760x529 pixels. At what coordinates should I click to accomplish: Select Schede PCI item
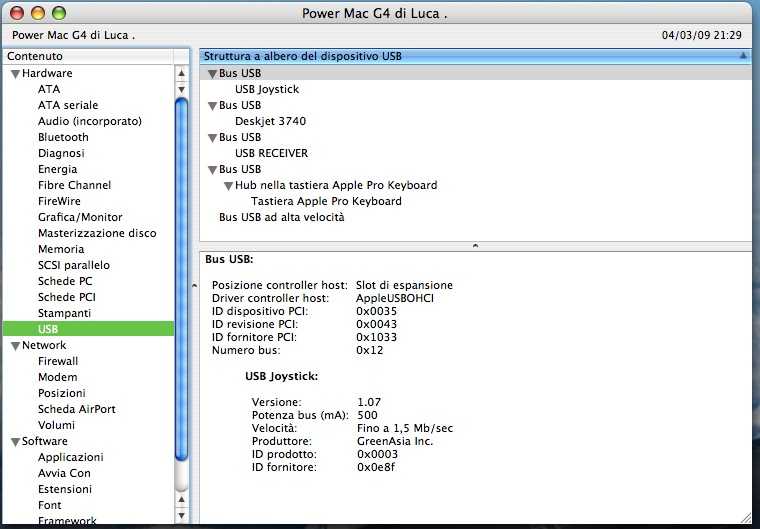(x=66, y=297)
